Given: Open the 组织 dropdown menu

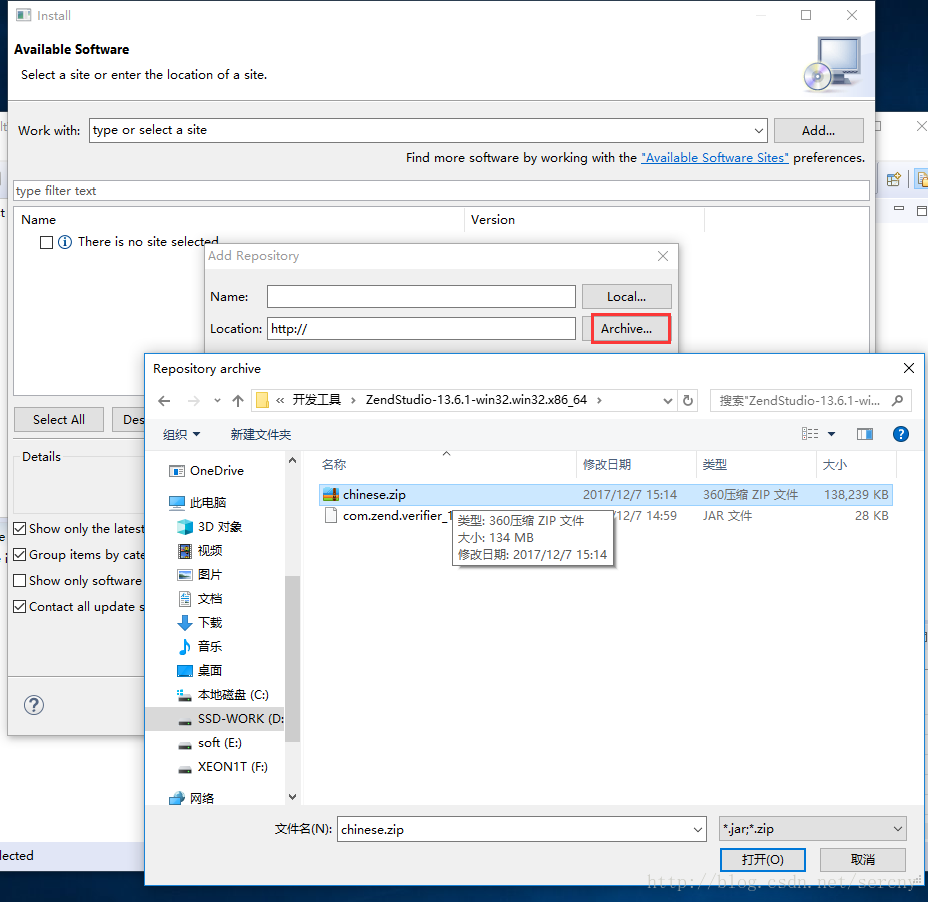Looking at the screenshot, I should [x=182, y=434].
